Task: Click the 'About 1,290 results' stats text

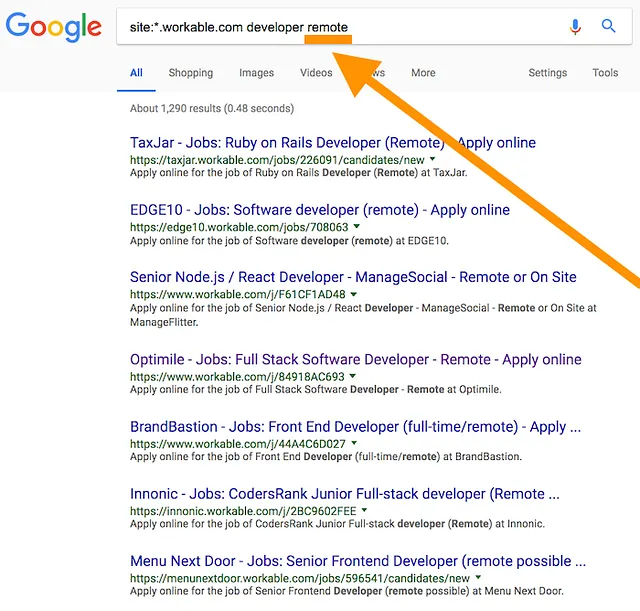Action: (x=212, y=109)
